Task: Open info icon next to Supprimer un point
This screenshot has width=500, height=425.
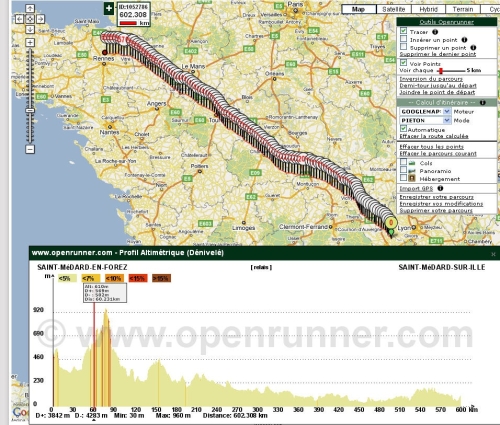Action: coord(473,48)
